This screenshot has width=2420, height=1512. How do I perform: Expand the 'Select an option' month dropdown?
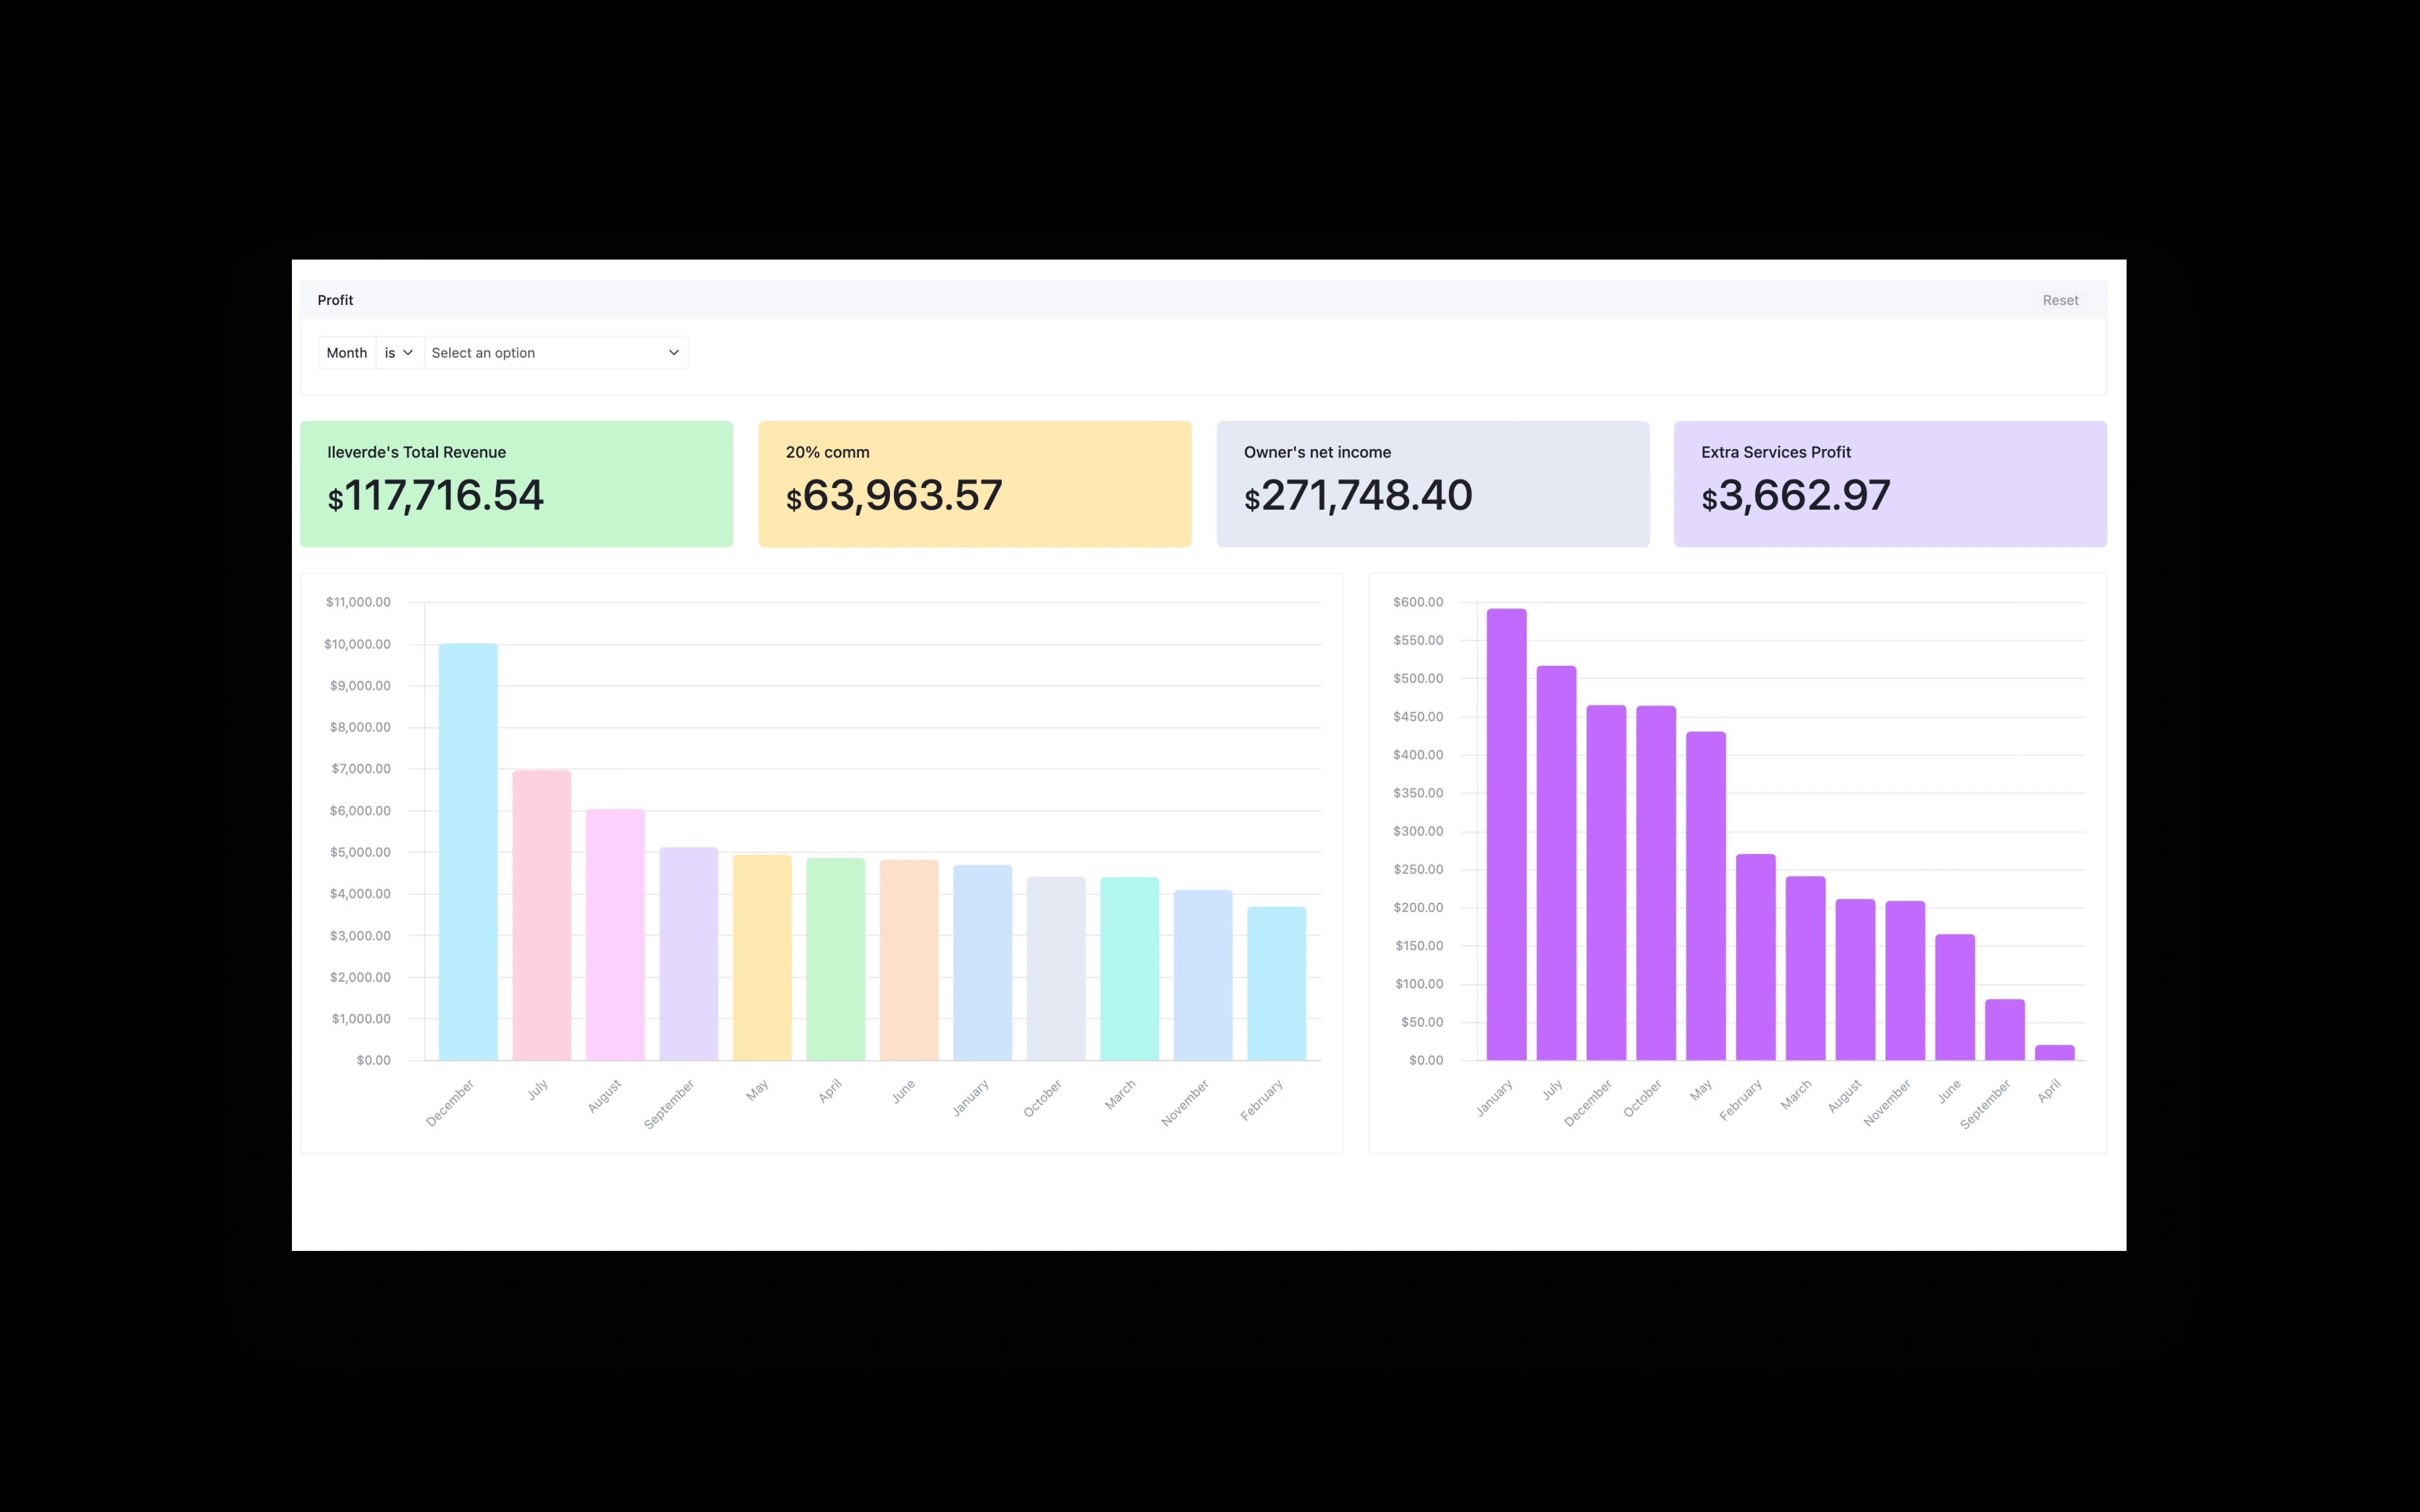point(555,353)
